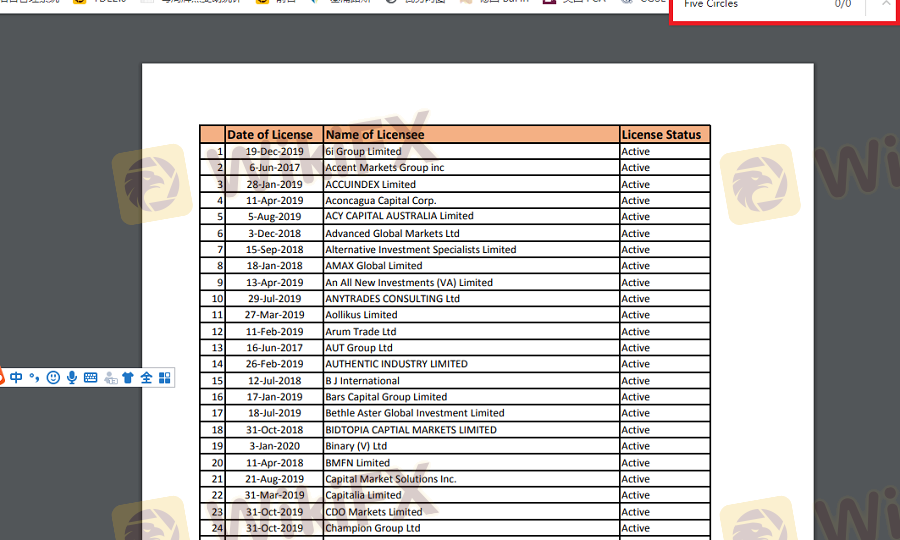
Task: Click the date '5-Aug-2019'
Action: coord(274,216)
